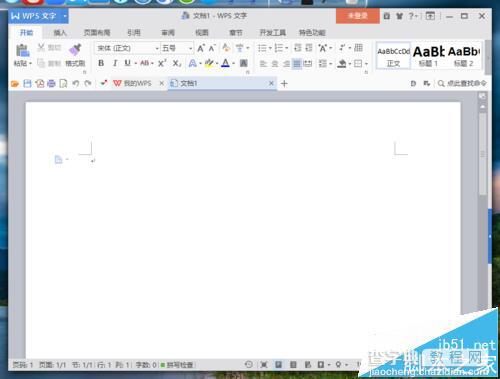500x379 pixels.
Task: Select Align right paragraph alignment
Action: pos(286,63)
